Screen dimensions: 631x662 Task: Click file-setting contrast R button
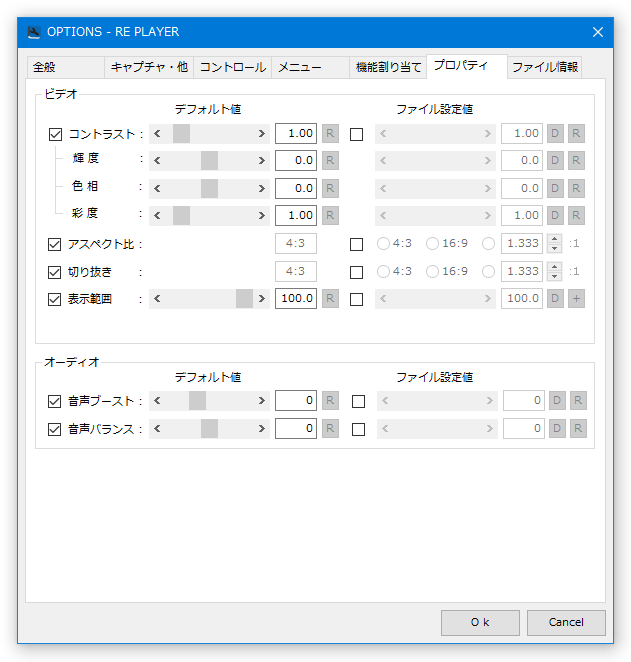tap(576, 133)
